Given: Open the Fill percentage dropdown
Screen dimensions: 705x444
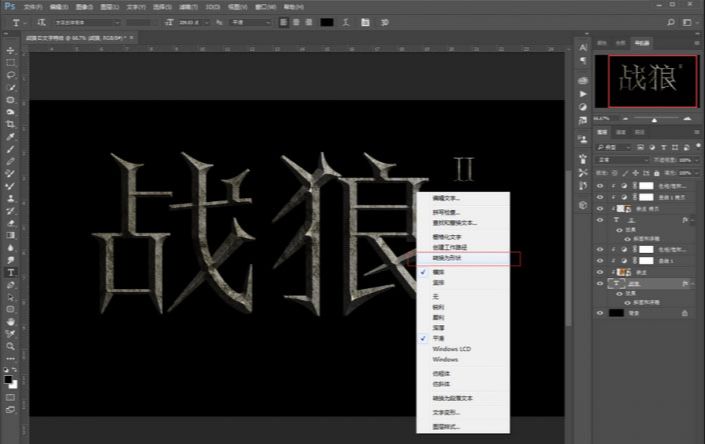Looking at the screenshot, I should point(696,173).
